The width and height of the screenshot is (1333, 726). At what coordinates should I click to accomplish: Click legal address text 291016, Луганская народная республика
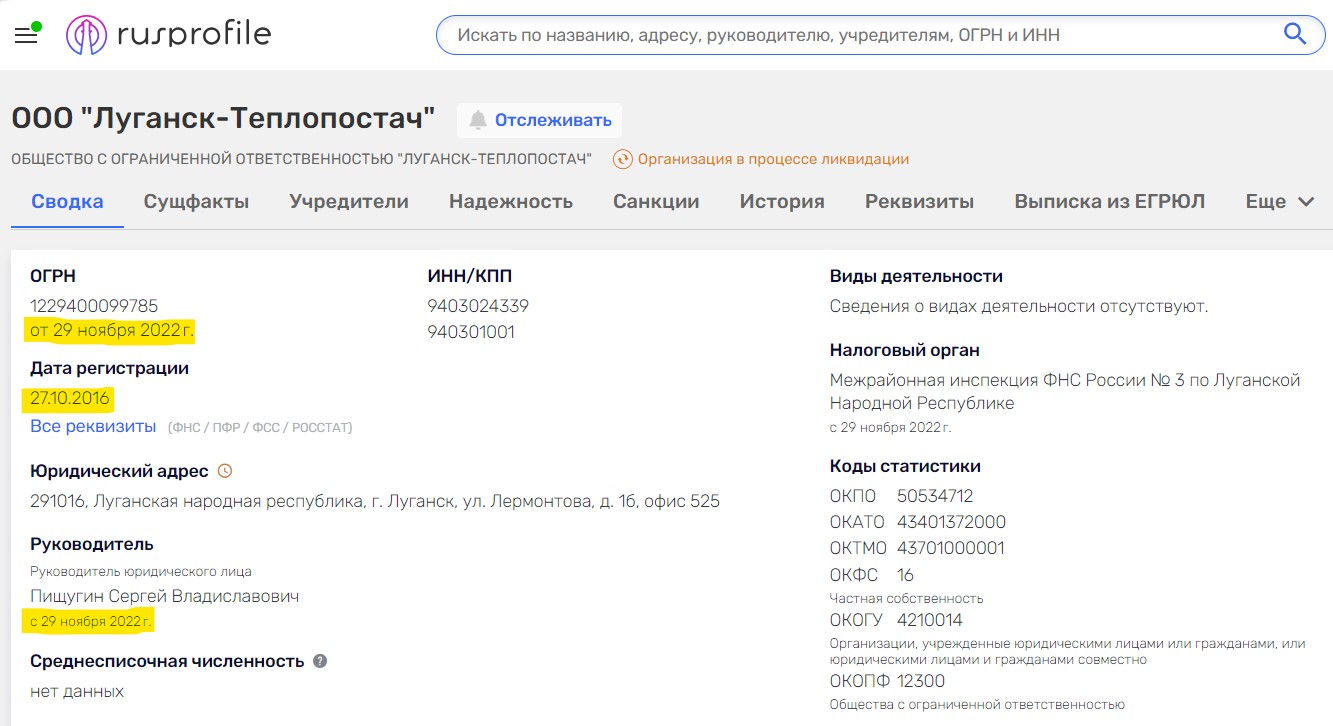pyautogui.click(x=375, y=501)
